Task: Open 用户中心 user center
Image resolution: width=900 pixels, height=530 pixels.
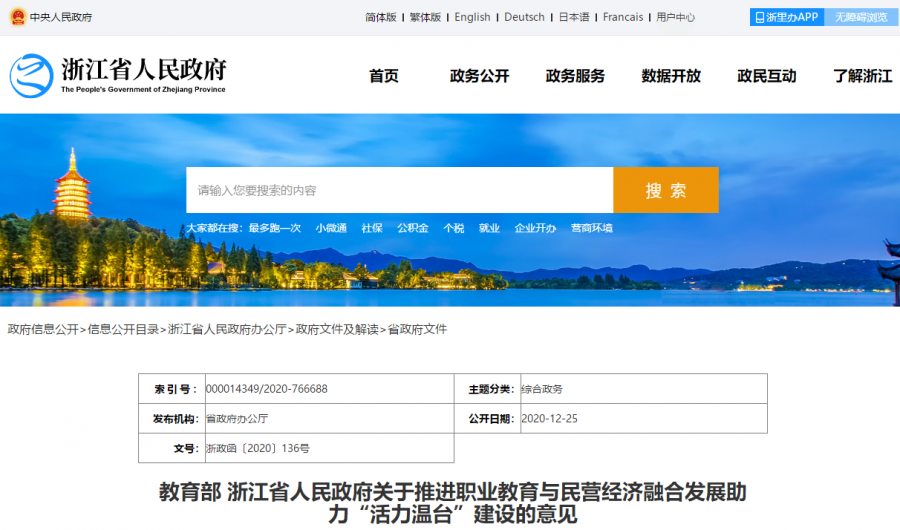Action: [x=676, y=17]
